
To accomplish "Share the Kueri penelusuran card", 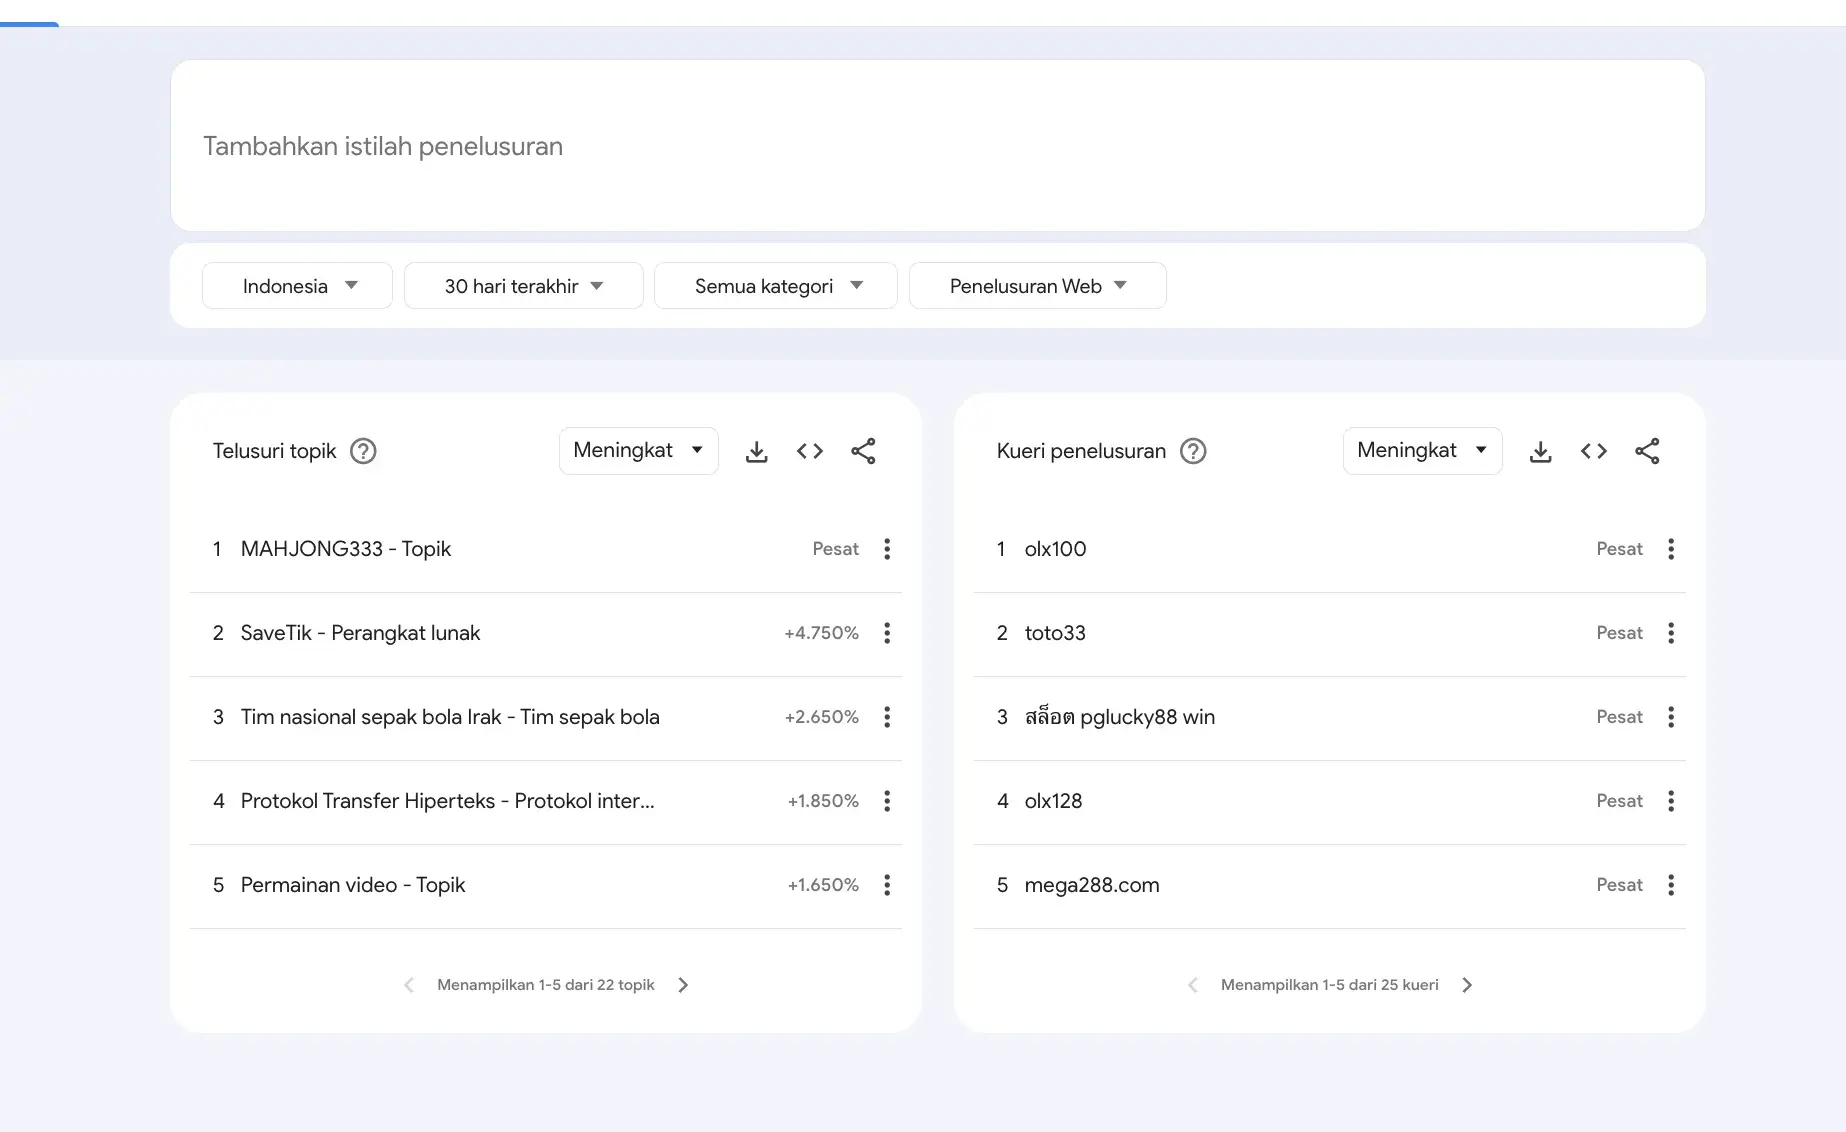I will [1647, 451].
